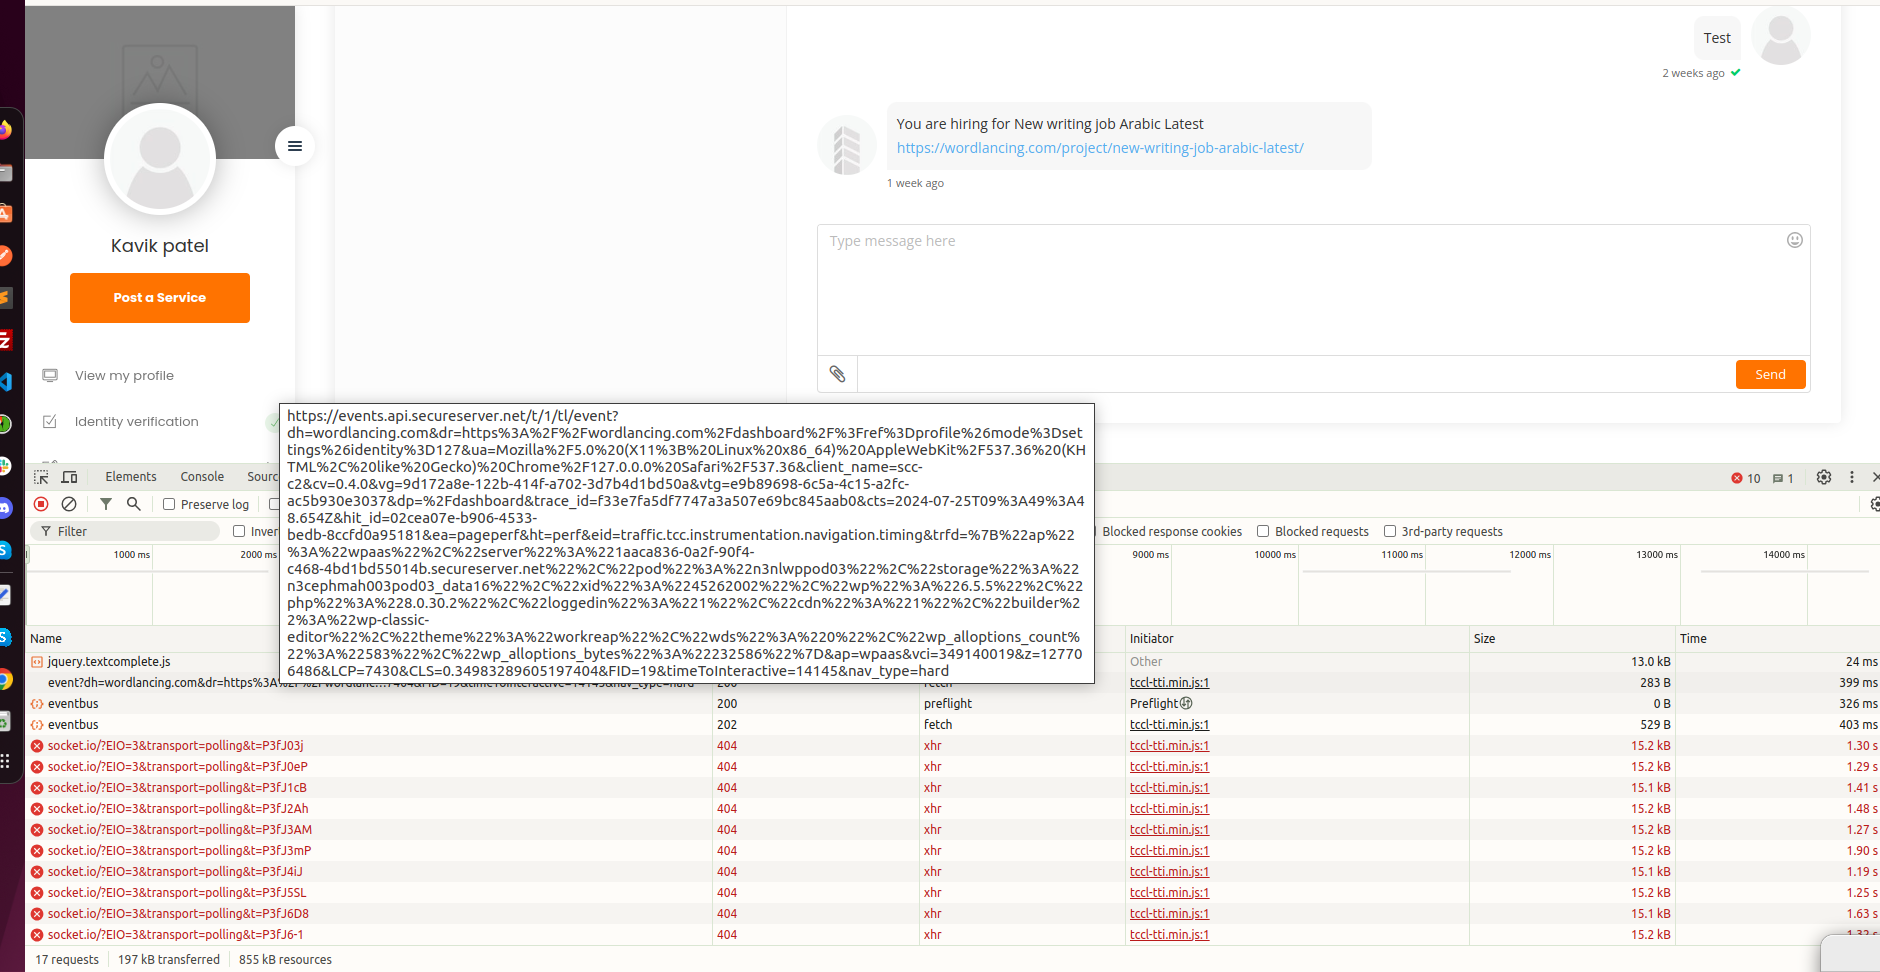1880x972 pixels.
Task: Open the emoji picker in message box
Action: pyautogui.click(x=1794, y=240)
